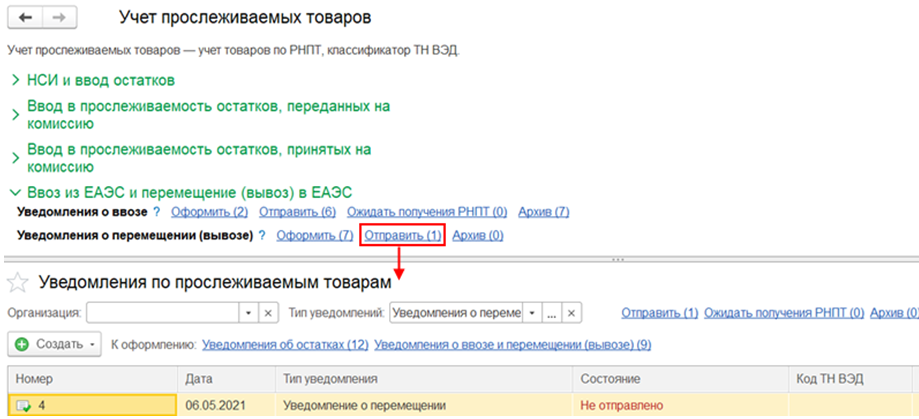Screen dimensions: 919x419
Task: Sort by Тип уведомления column header
Action: tap(424, 379)
